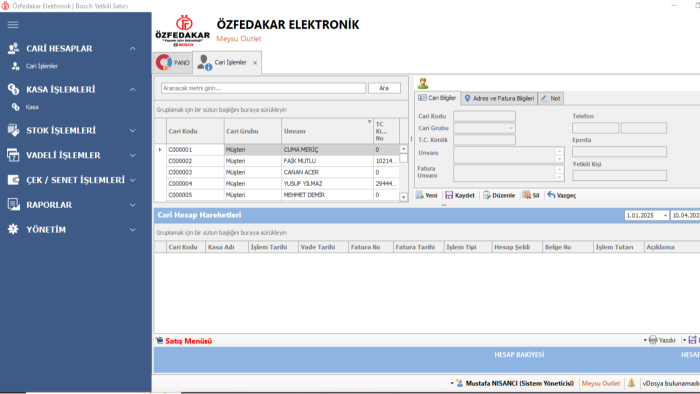The width and height of the screenshot is (700, 394).
Task: Click the Çek / Senet wallet icon
Action: point(13,180)
